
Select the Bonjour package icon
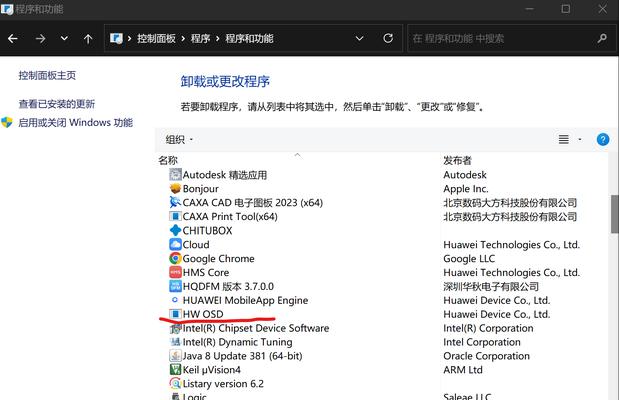coord(175,188)
